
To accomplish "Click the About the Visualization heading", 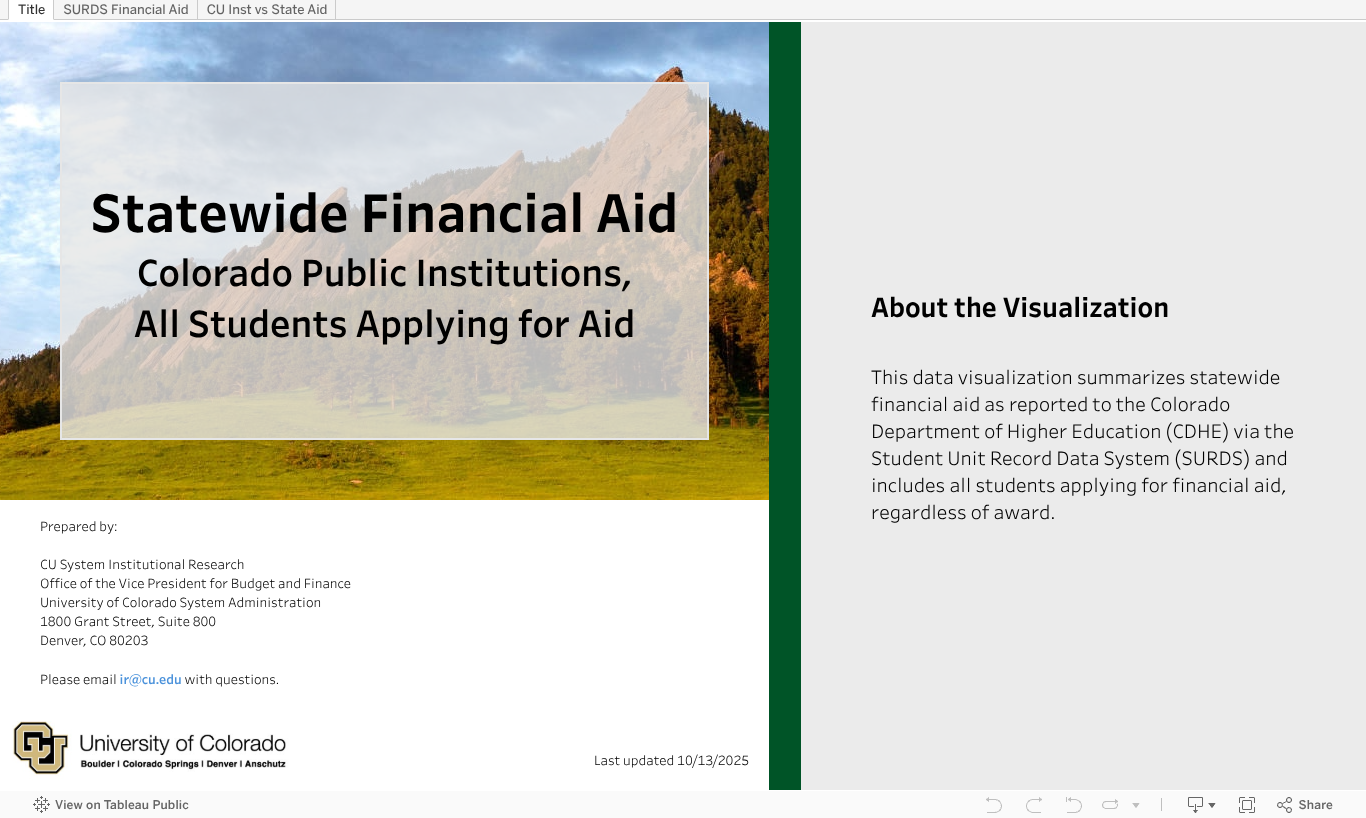I will click(1019, 308).
